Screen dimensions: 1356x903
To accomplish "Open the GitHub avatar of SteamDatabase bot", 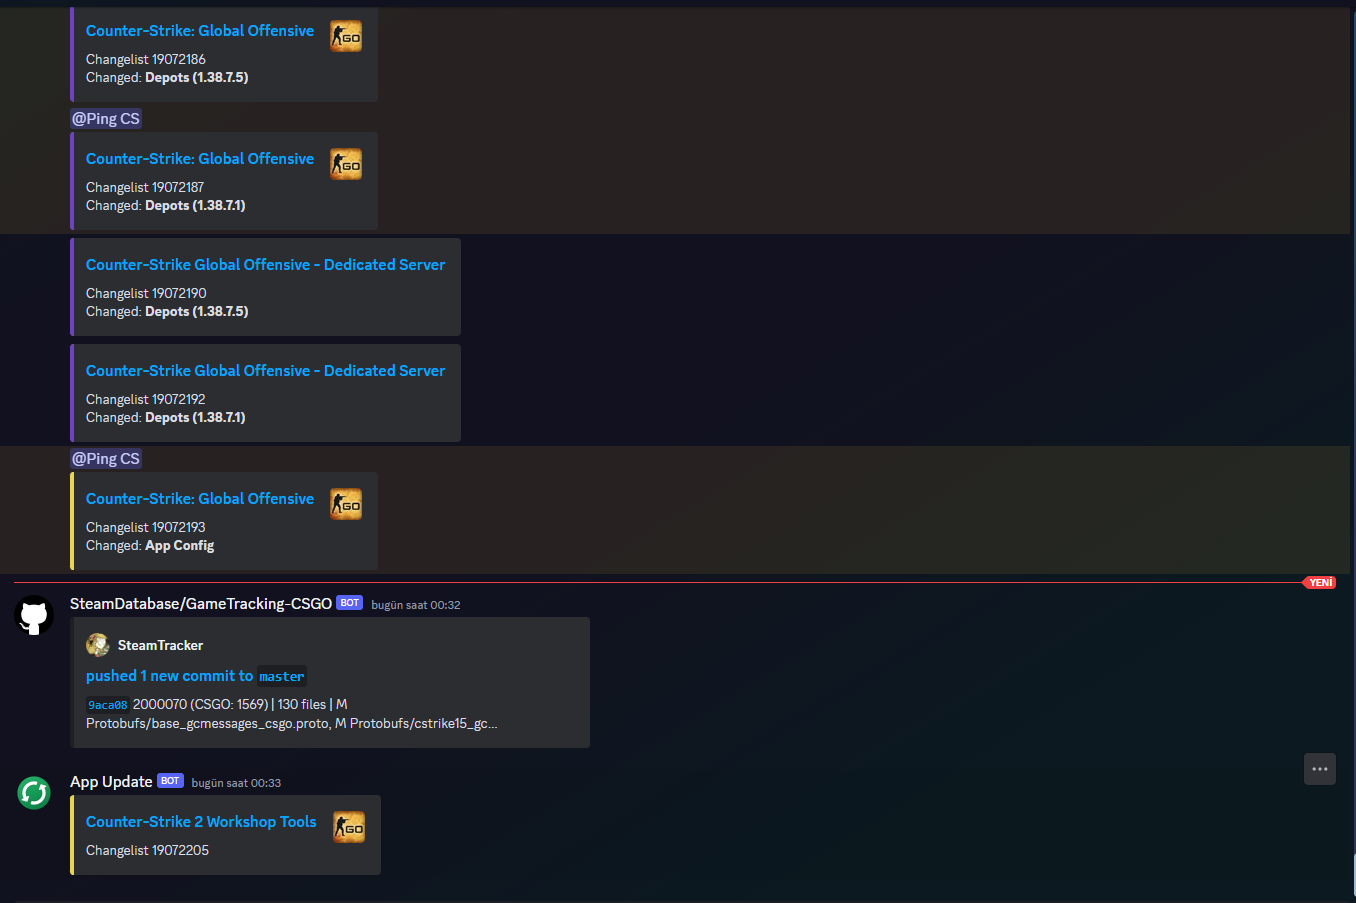I will click(34, 616).
